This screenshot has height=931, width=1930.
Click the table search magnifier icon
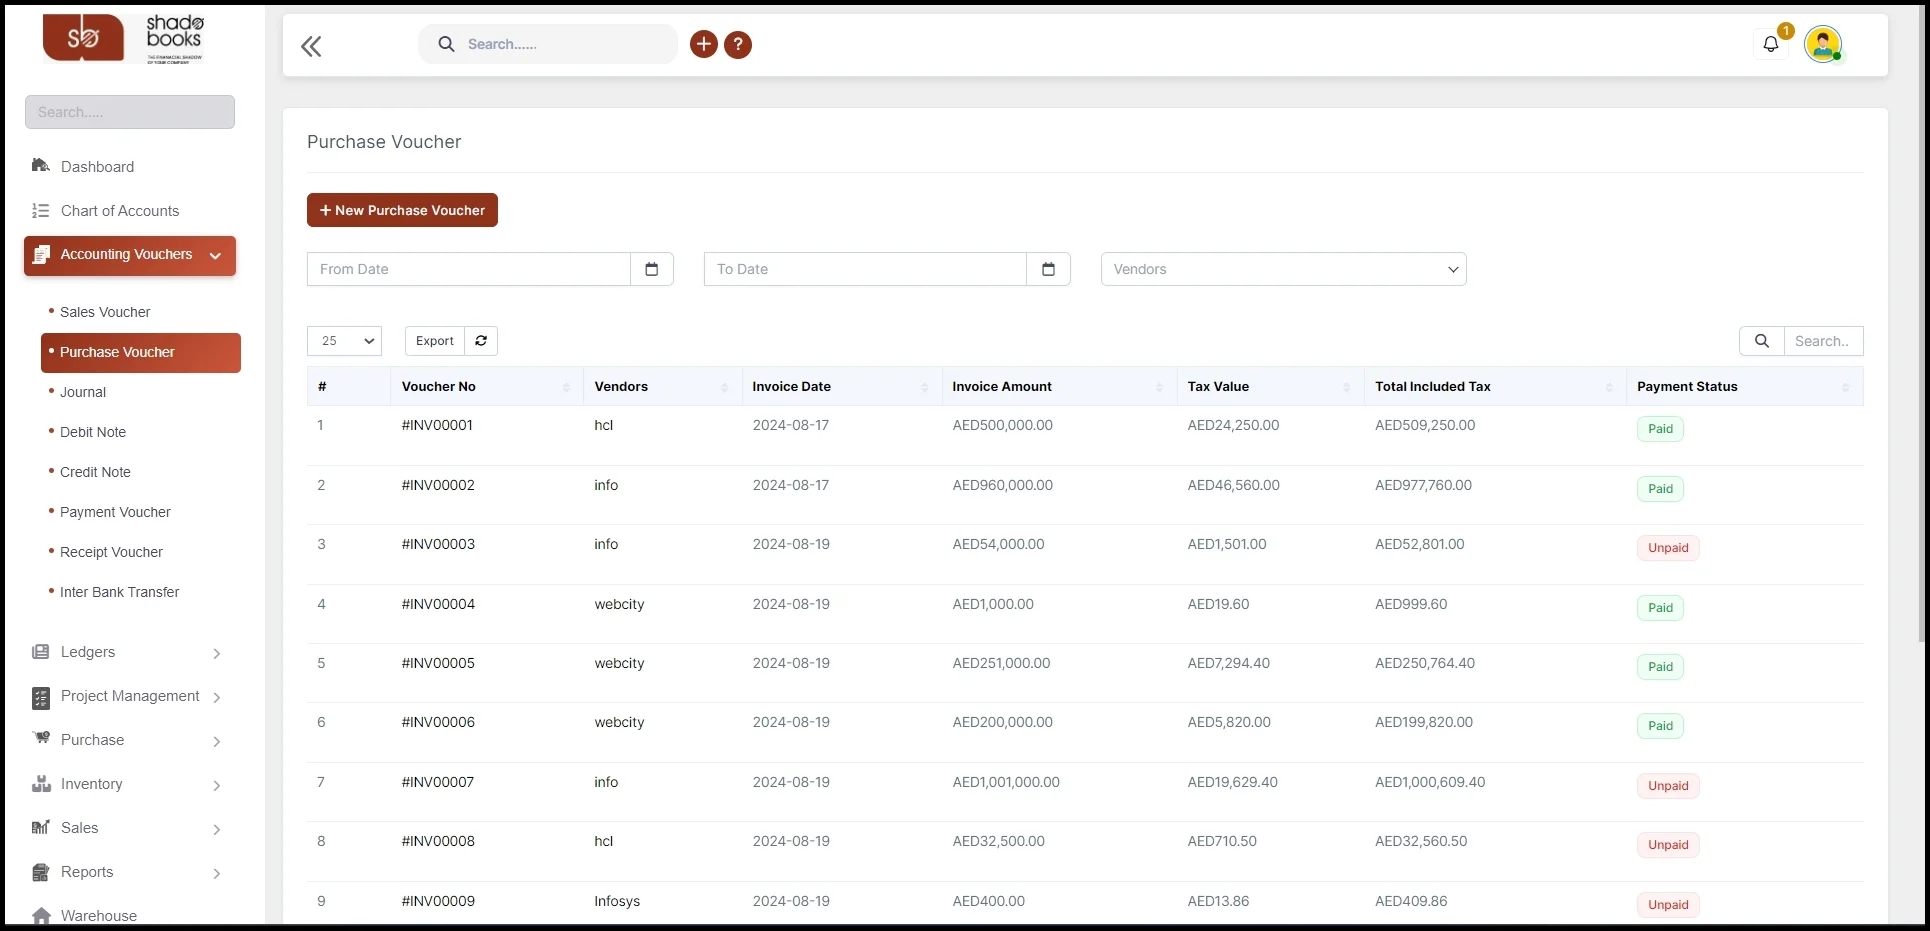click(x=1762, y=341)
